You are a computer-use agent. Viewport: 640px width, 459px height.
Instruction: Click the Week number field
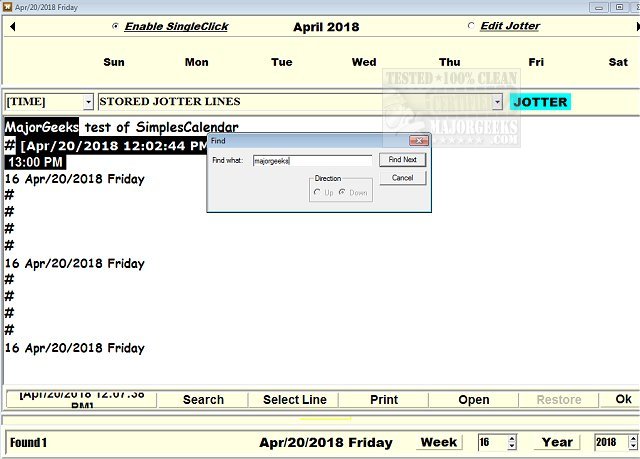[493, 442]
